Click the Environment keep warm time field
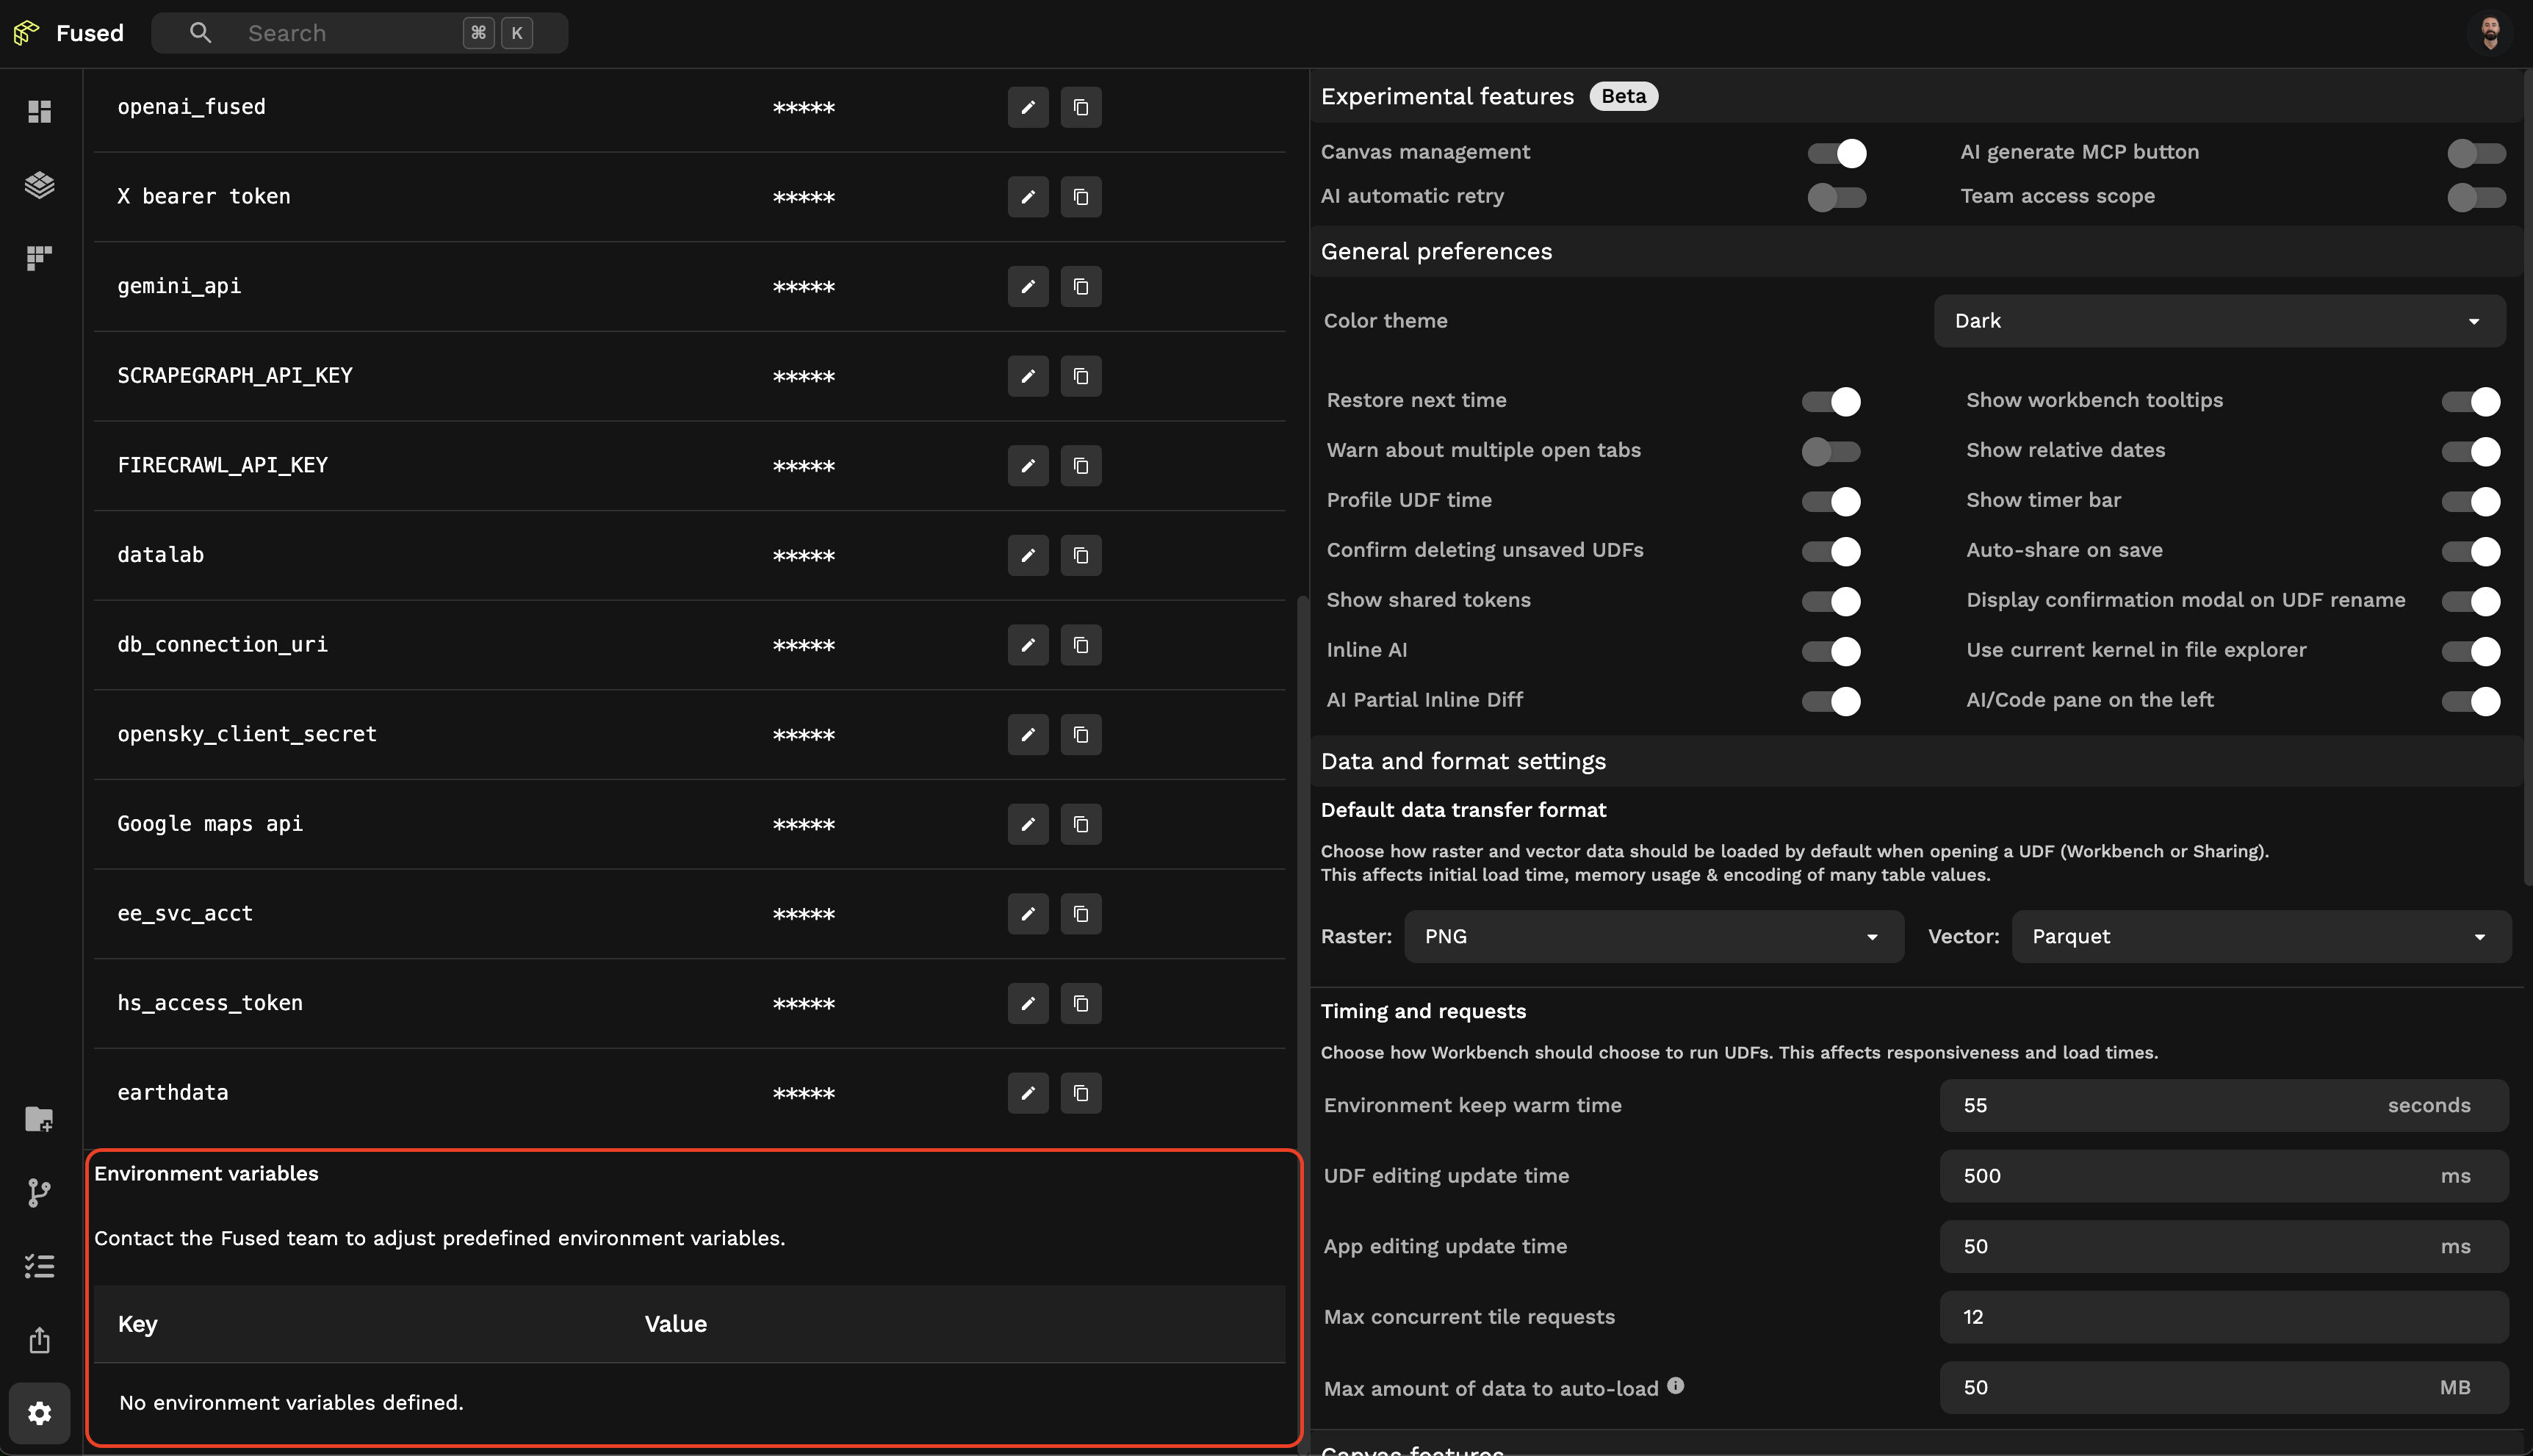2533x1456 pixels. click(x=2160, y=1105)
